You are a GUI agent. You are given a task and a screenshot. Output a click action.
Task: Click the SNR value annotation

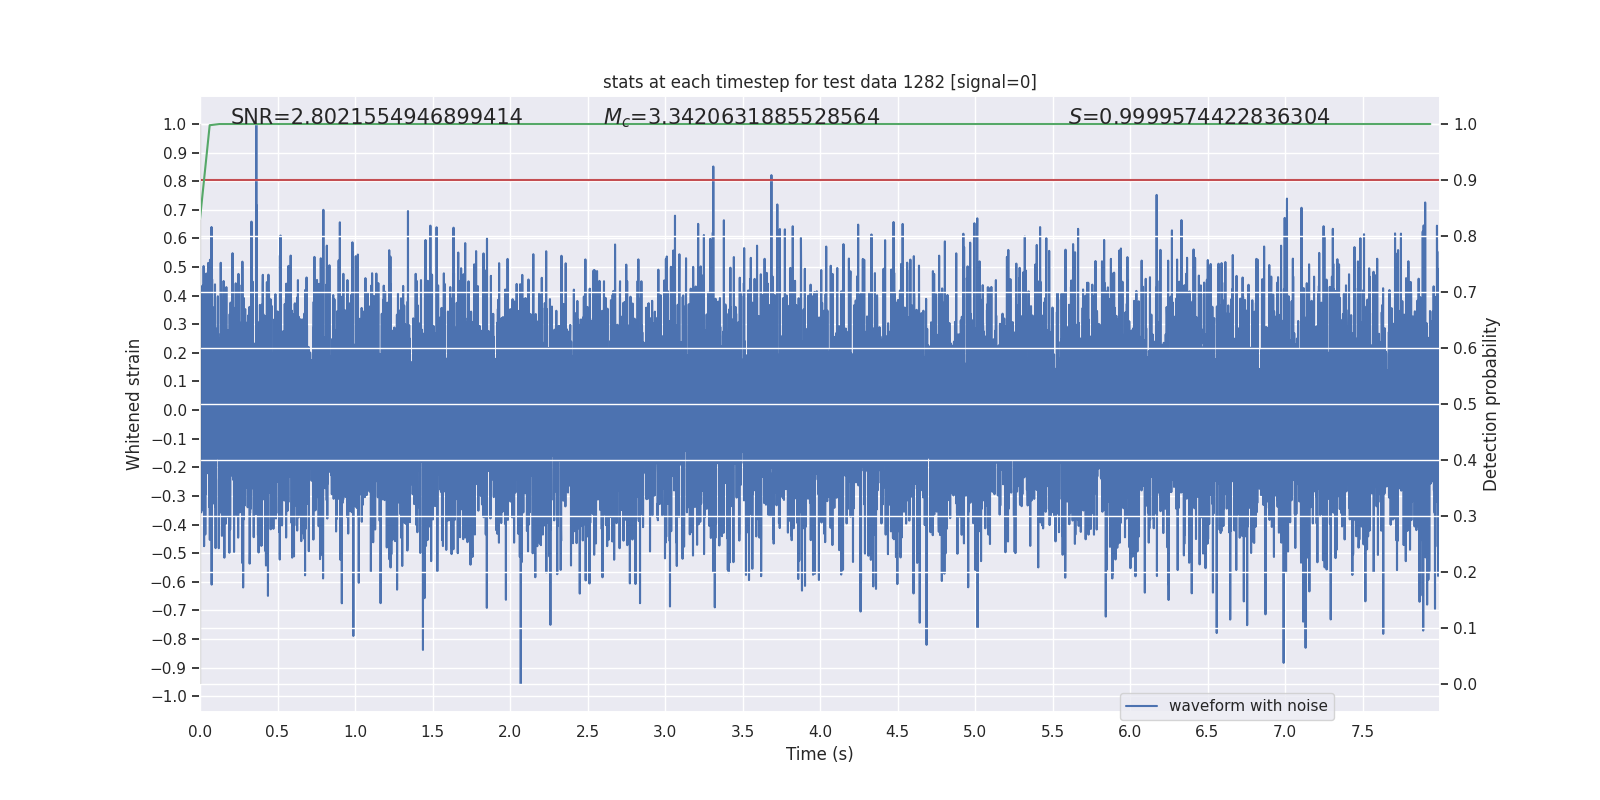tap(376, 117)
